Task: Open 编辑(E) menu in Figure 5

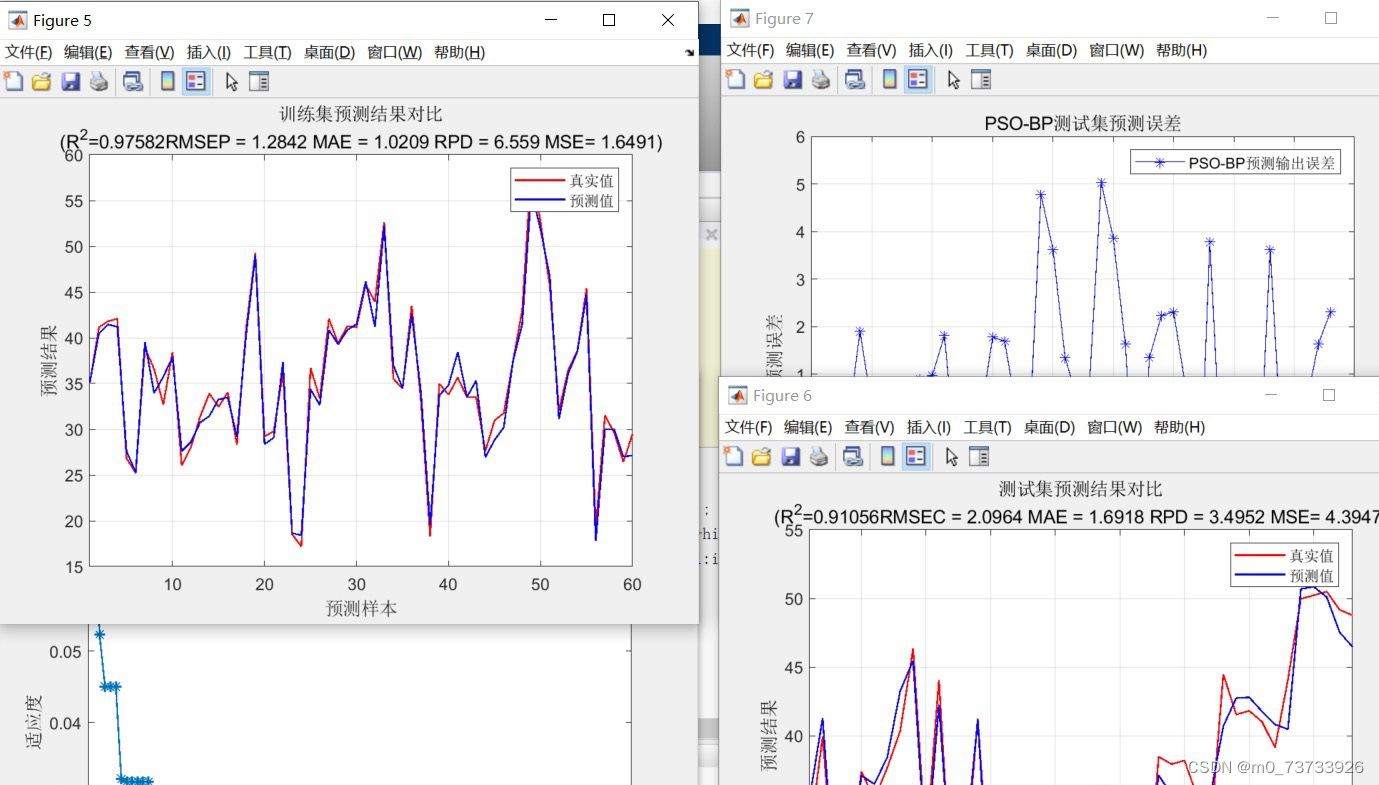Action: [89, 53]
